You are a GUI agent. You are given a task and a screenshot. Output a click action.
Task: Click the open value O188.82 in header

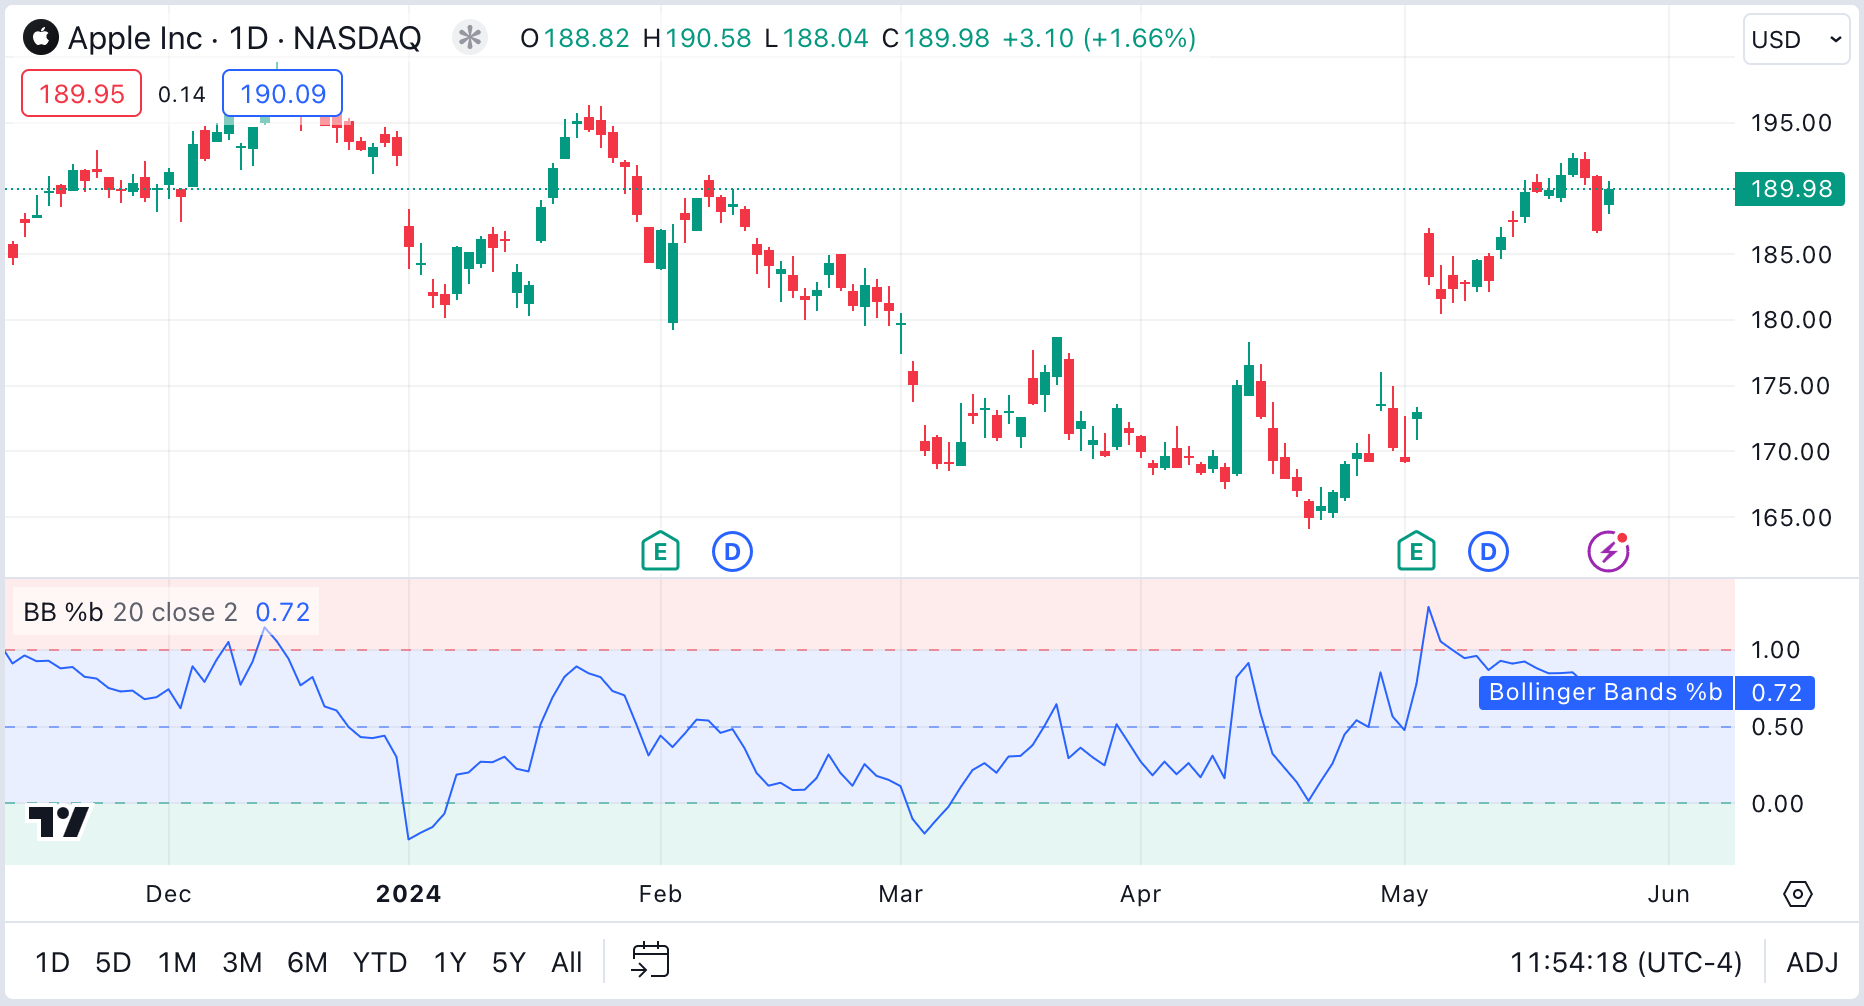[x=575, y=38]
